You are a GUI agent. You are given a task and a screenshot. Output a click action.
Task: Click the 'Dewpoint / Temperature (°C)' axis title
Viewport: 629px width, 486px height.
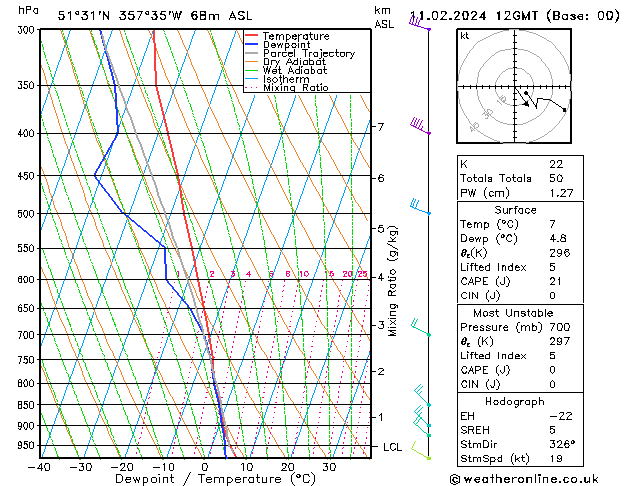(x=216, y=479)
